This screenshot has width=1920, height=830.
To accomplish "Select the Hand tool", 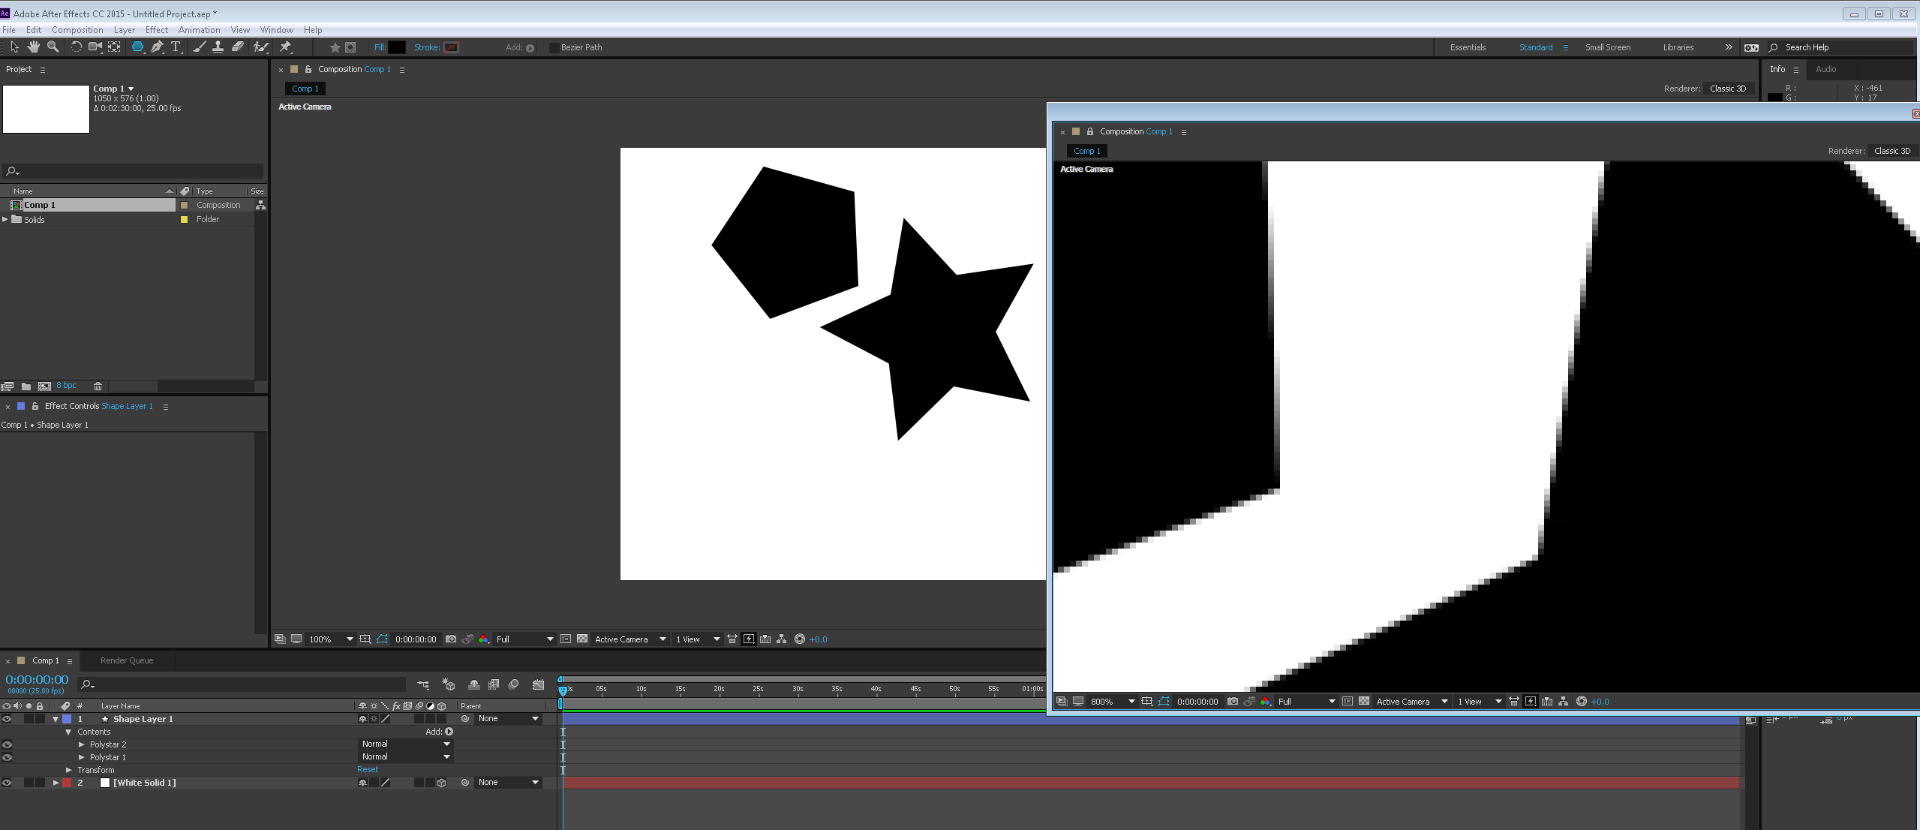I will pos(33,47).
